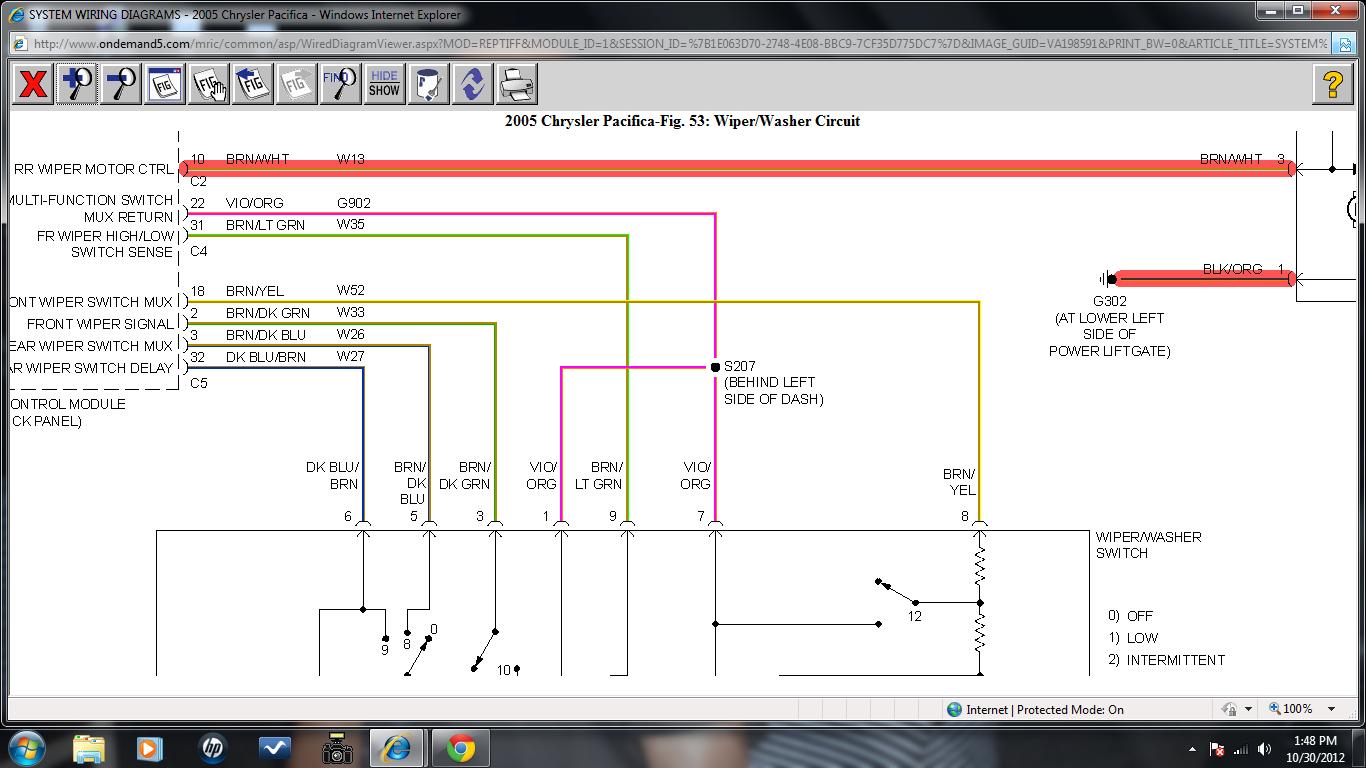Select the FIG hand pan tool
The width and height of the screenshot is (1366, 768).
[x=208, y=84]
